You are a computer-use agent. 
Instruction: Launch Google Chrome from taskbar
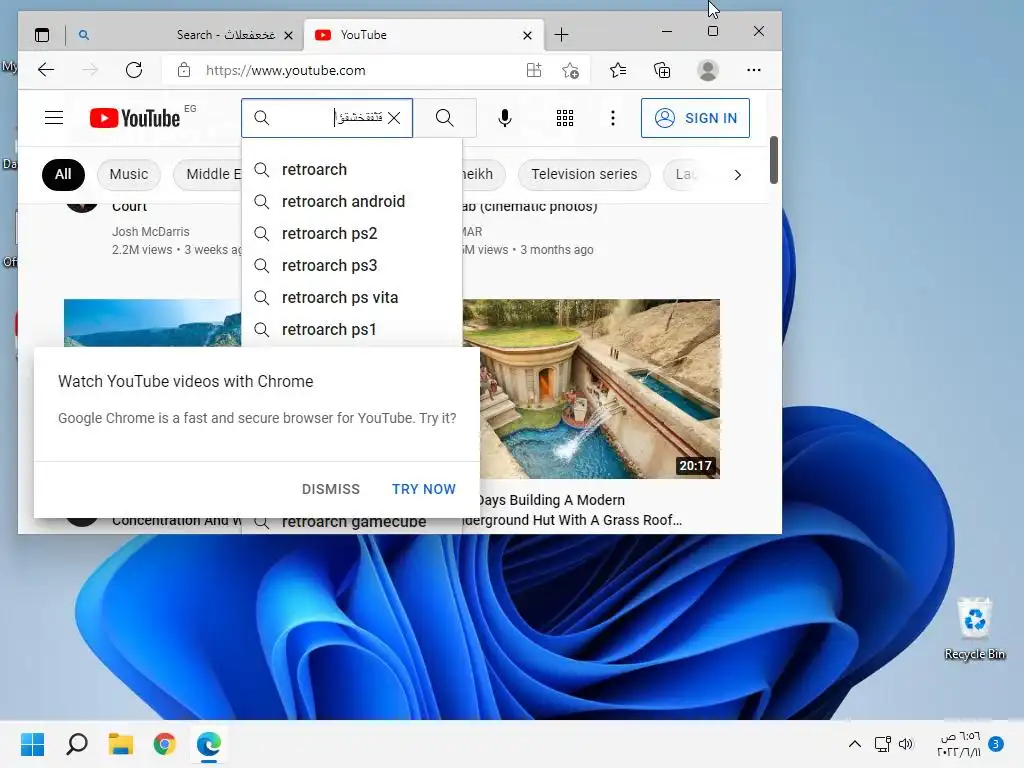click(165, 744)
